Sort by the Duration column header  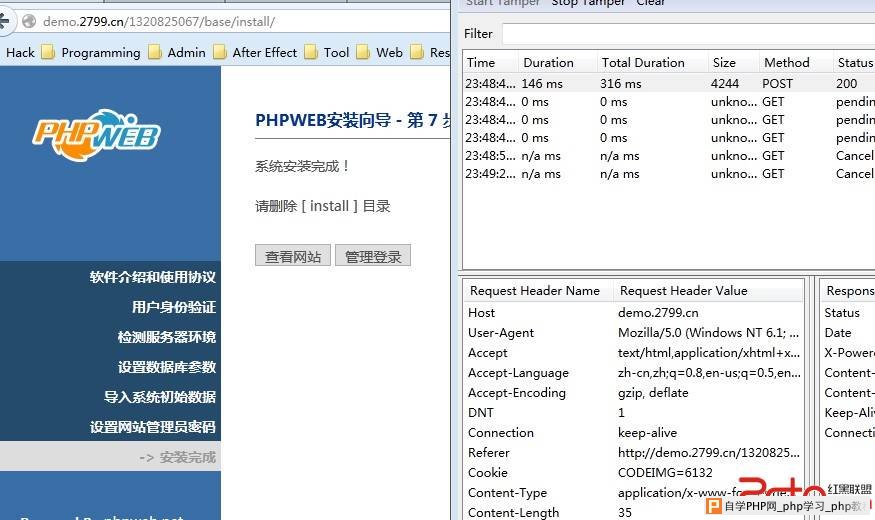click(x=557, y=62)
